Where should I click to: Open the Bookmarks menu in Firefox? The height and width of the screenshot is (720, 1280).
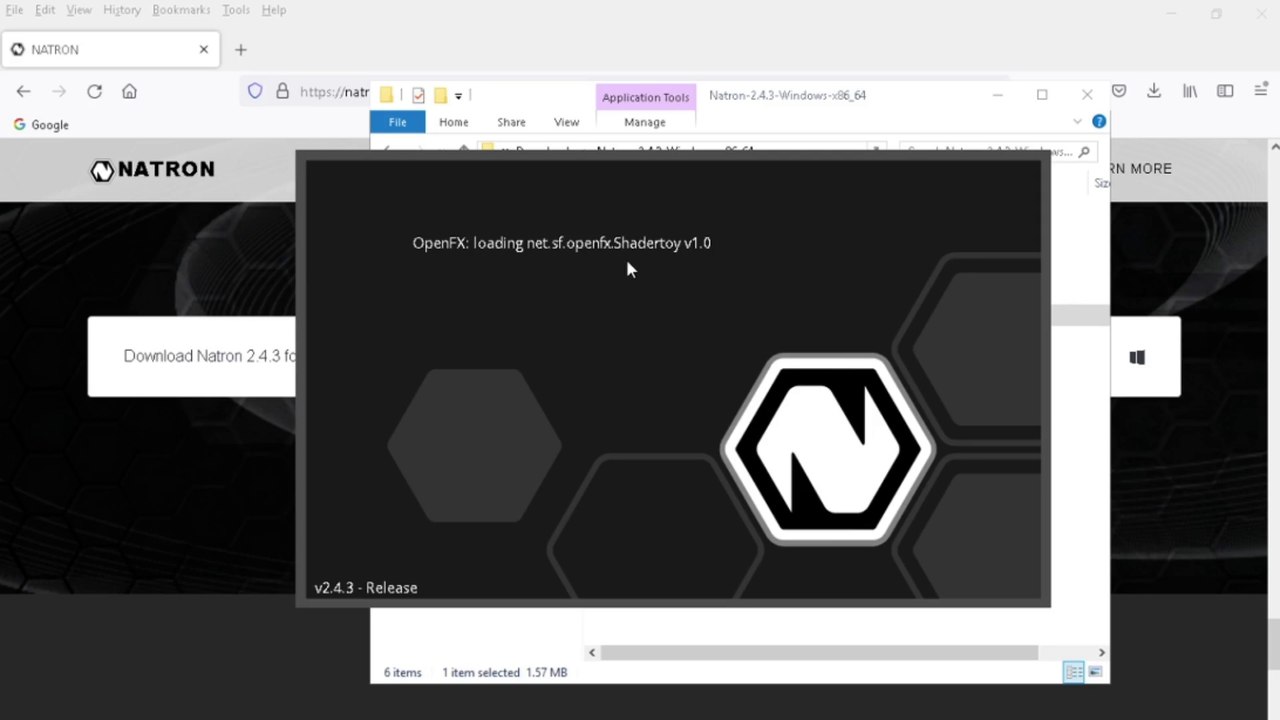pos(181,10)
